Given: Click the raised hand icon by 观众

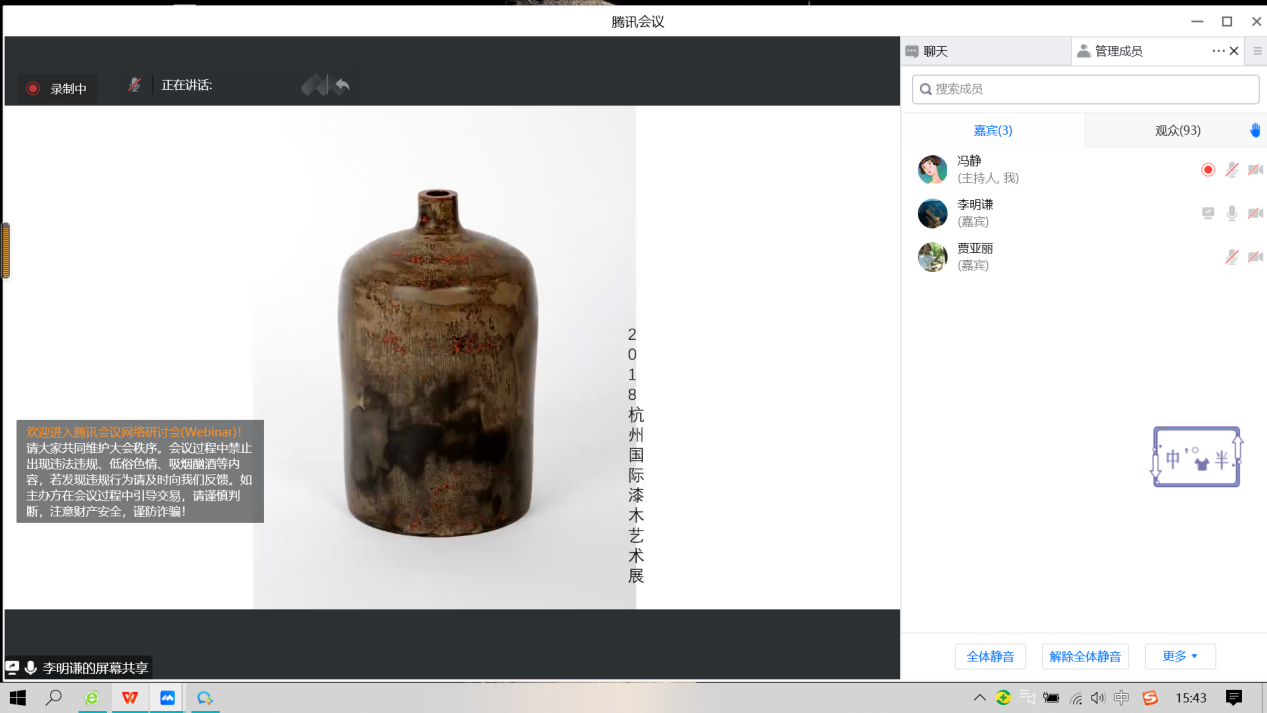Looking at the screenshot, I should coord(1255,130).
